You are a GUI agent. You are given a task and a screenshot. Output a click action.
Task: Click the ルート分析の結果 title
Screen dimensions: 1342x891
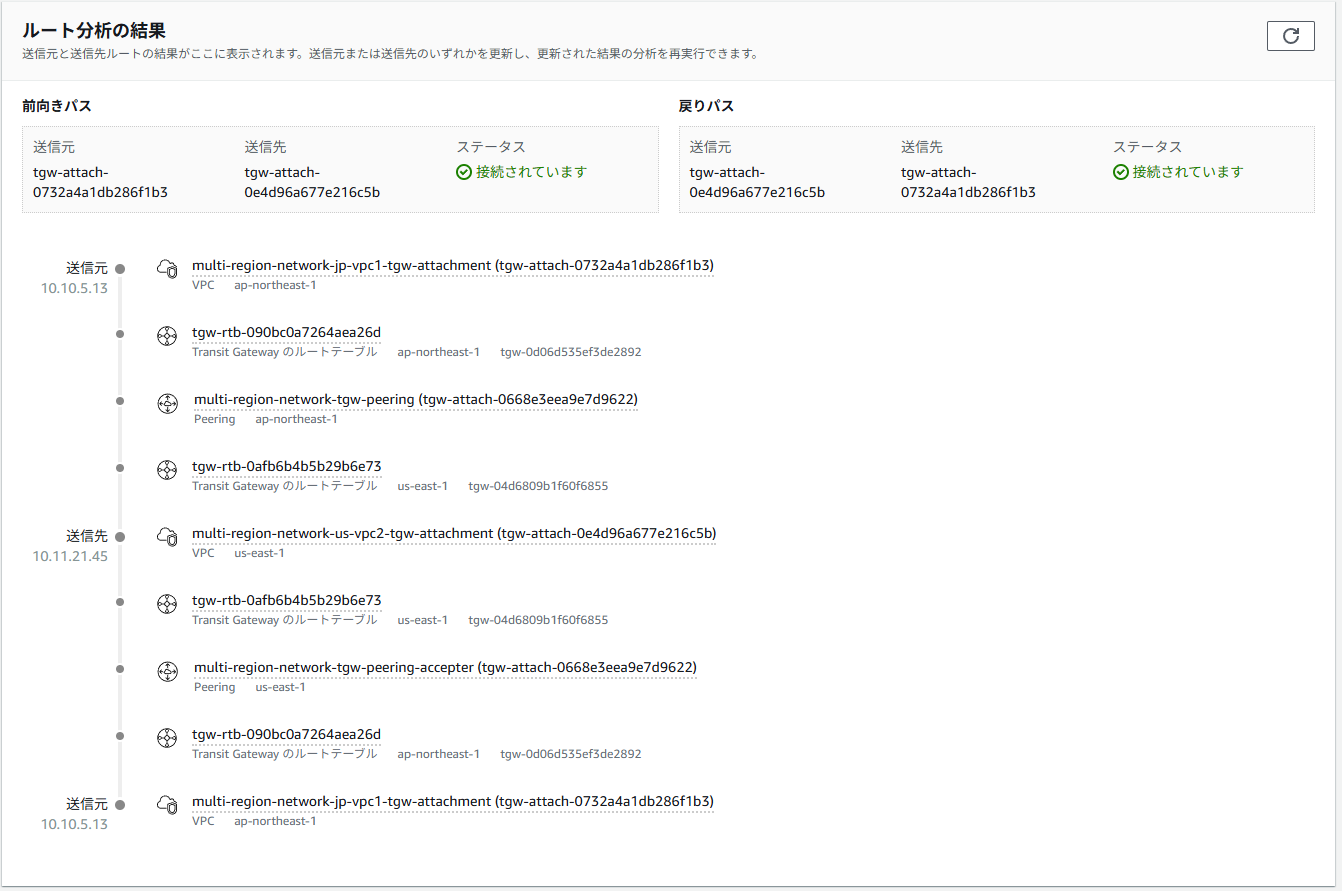point(94,31)
